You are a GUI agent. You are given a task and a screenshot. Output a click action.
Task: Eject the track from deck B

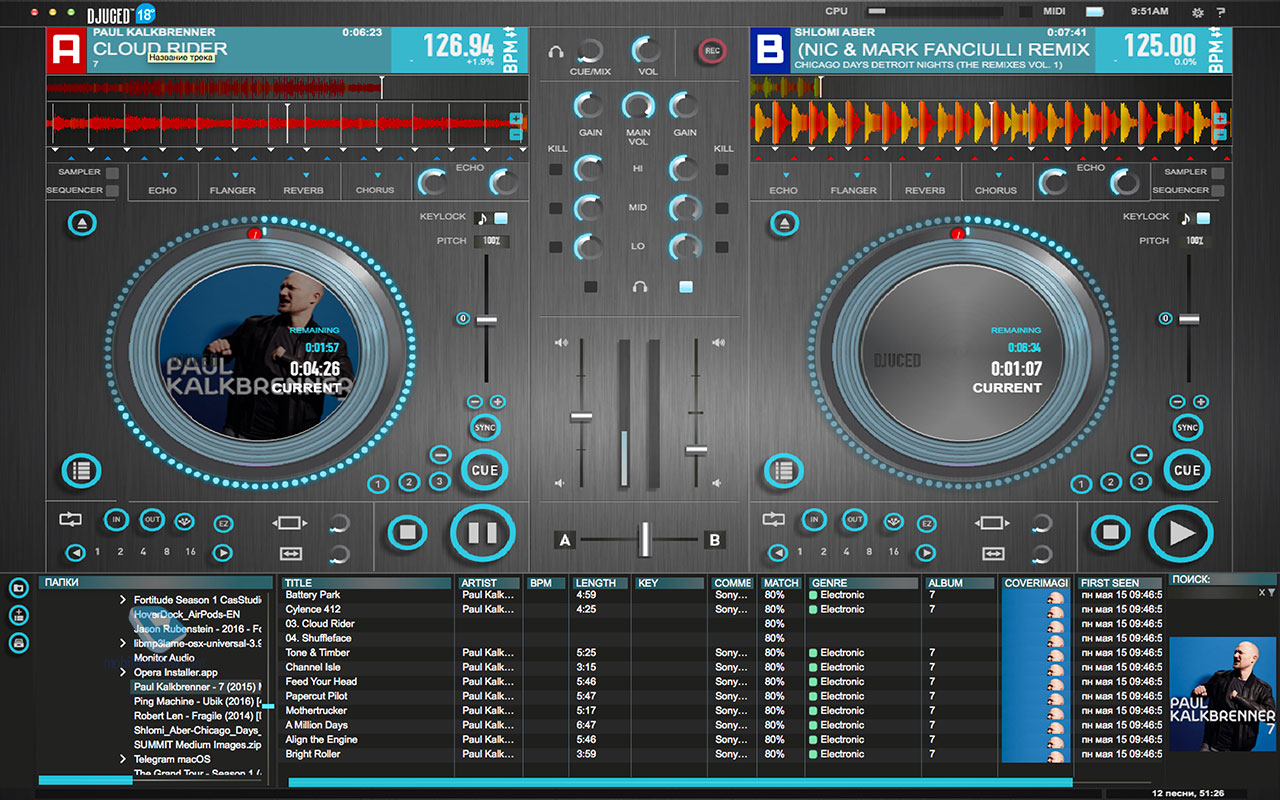785,223
